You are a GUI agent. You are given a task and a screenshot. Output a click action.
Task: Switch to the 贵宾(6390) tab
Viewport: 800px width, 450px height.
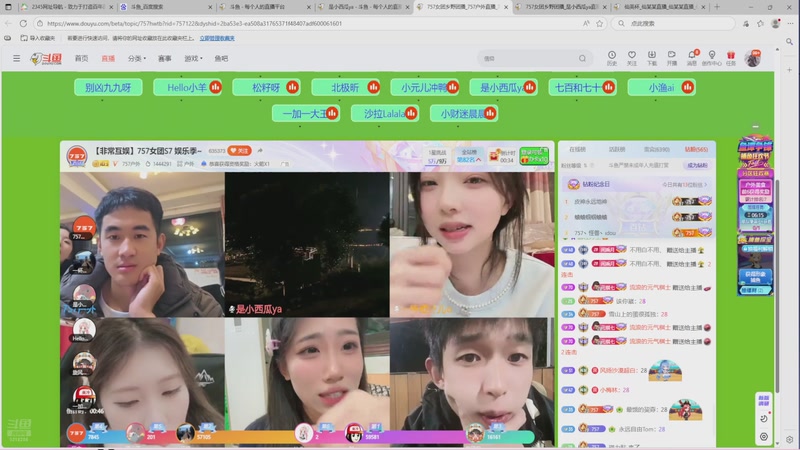coord(657,149)
